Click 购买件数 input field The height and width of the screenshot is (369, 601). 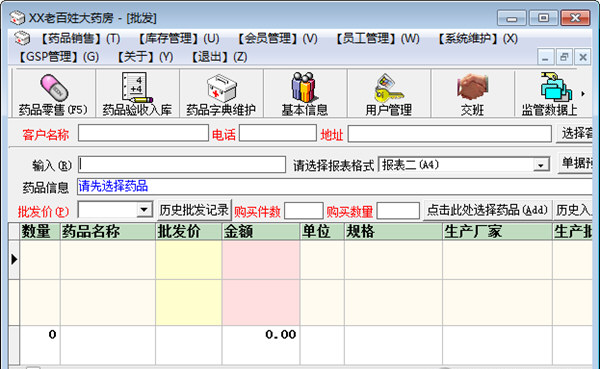click(x=304, y=211)
